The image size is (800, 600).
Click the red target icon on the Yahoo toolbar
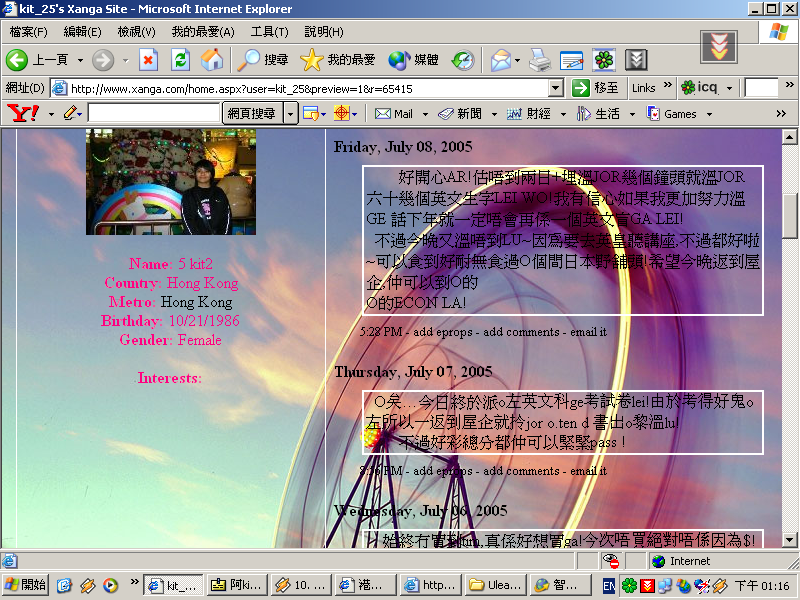341,113
